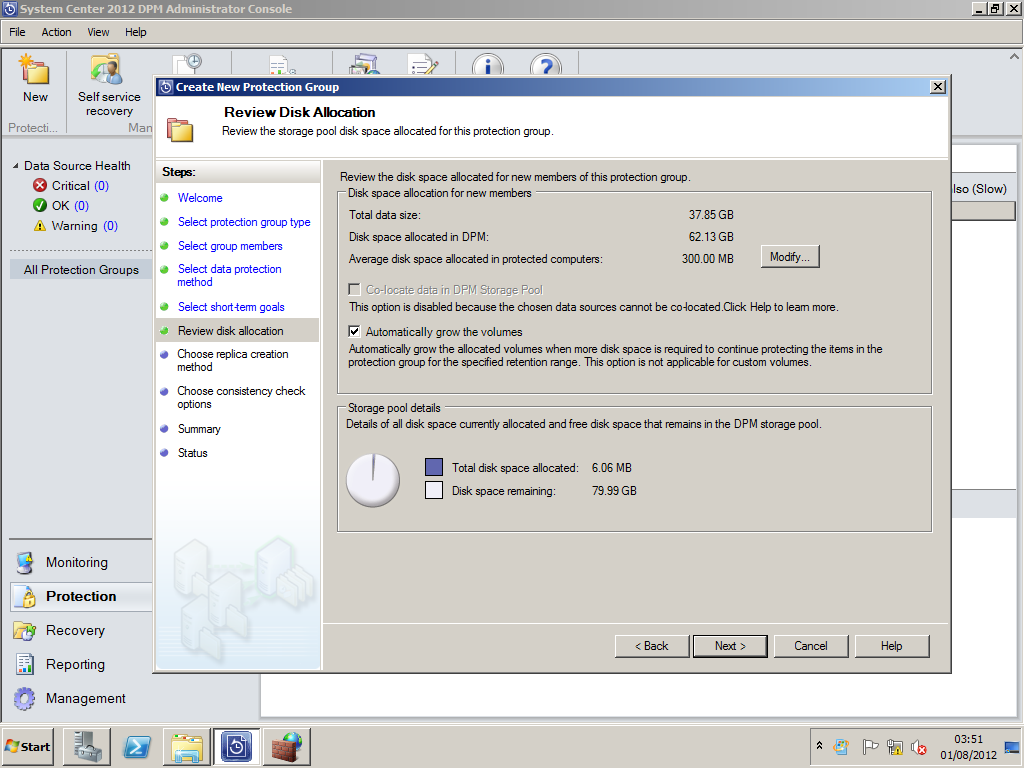Click the protection group folder icon in dialog header
Viewport: 1024px width, 768px height.
point(180,129)
